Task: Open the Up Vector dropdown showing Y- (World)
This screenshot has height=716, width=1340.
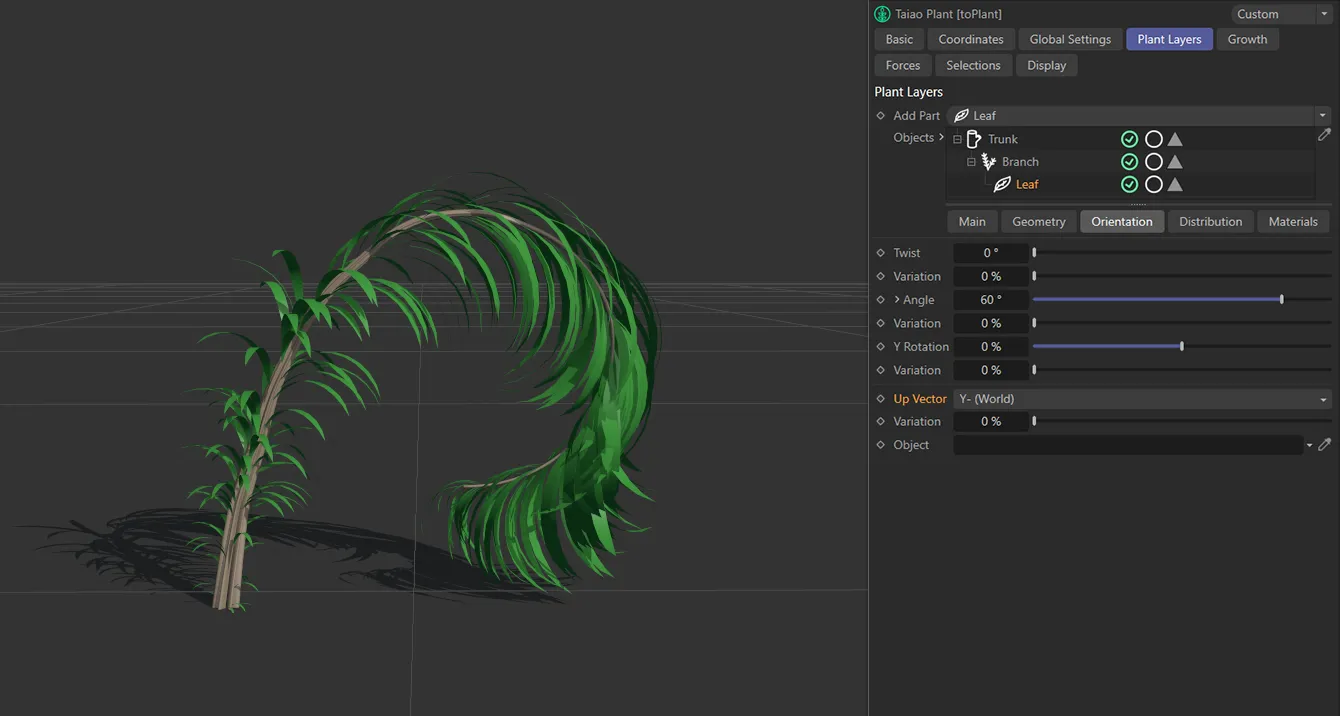Action: coord(1142,398)
